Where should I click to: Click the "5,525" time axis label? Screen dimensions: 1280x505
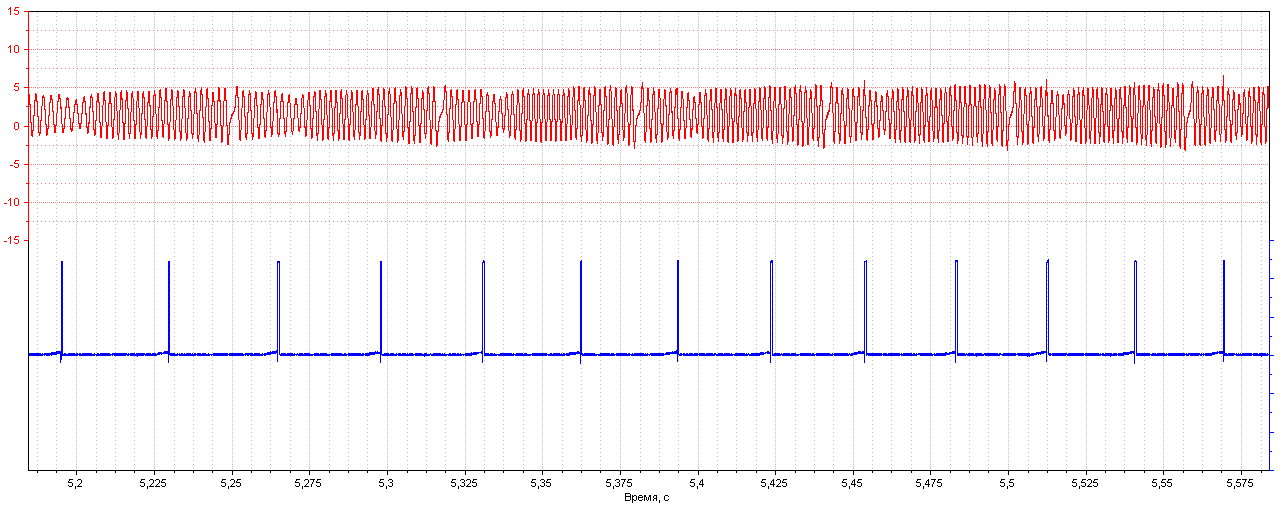[1085, 483]
